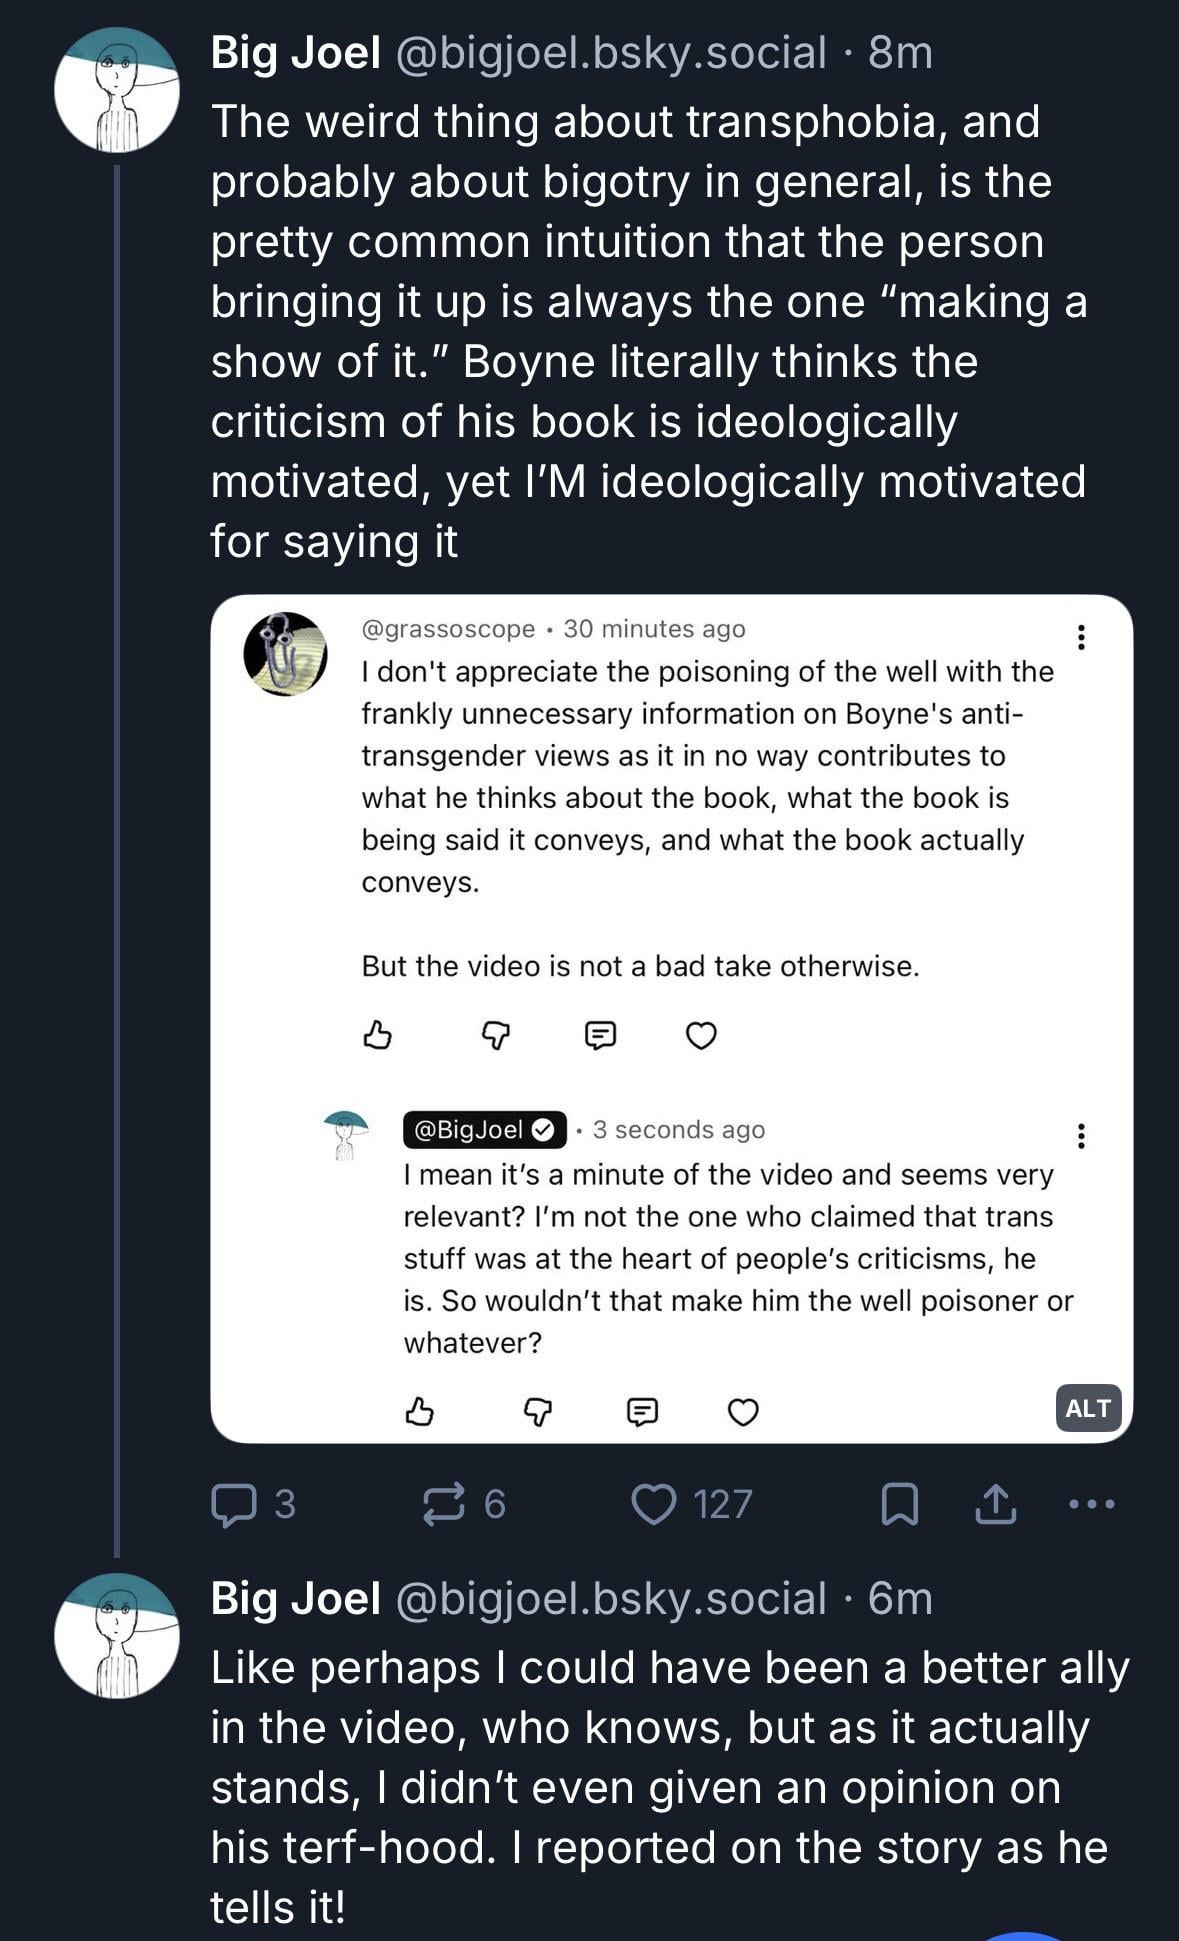The width and height of the screenshot is (1179, 1941).
Task: Share the first post via share icon
Action: 995,1504
